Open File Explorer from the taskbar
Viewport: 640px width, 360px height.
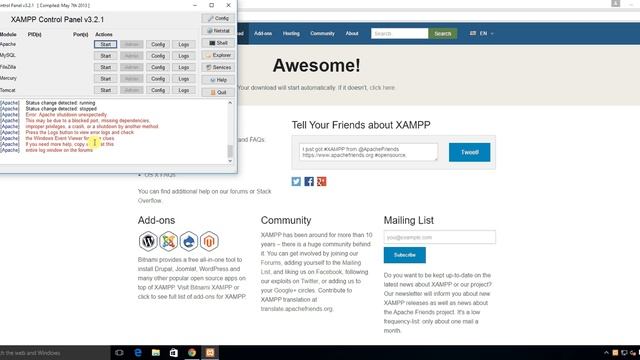(x=156, y=353)
